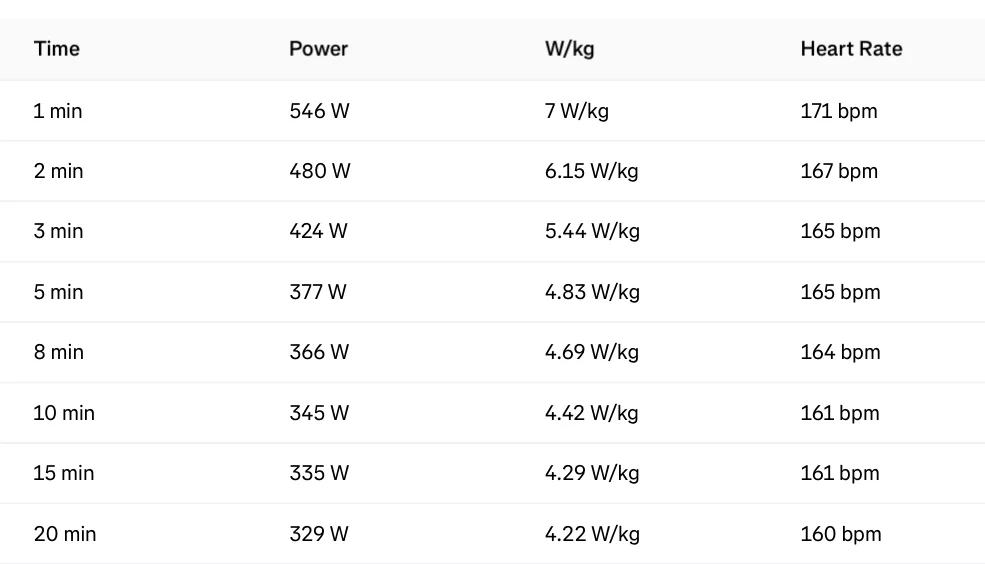Select the 335 W power cell
This screenshot has height=564, width=985.
(319, 473)
